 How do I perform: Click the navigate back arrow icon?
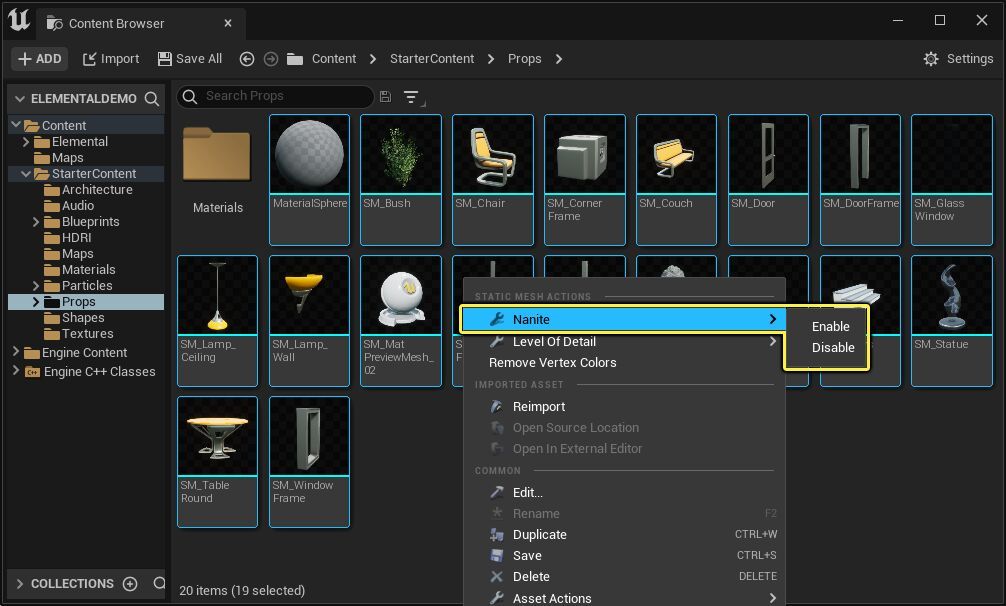246,59
